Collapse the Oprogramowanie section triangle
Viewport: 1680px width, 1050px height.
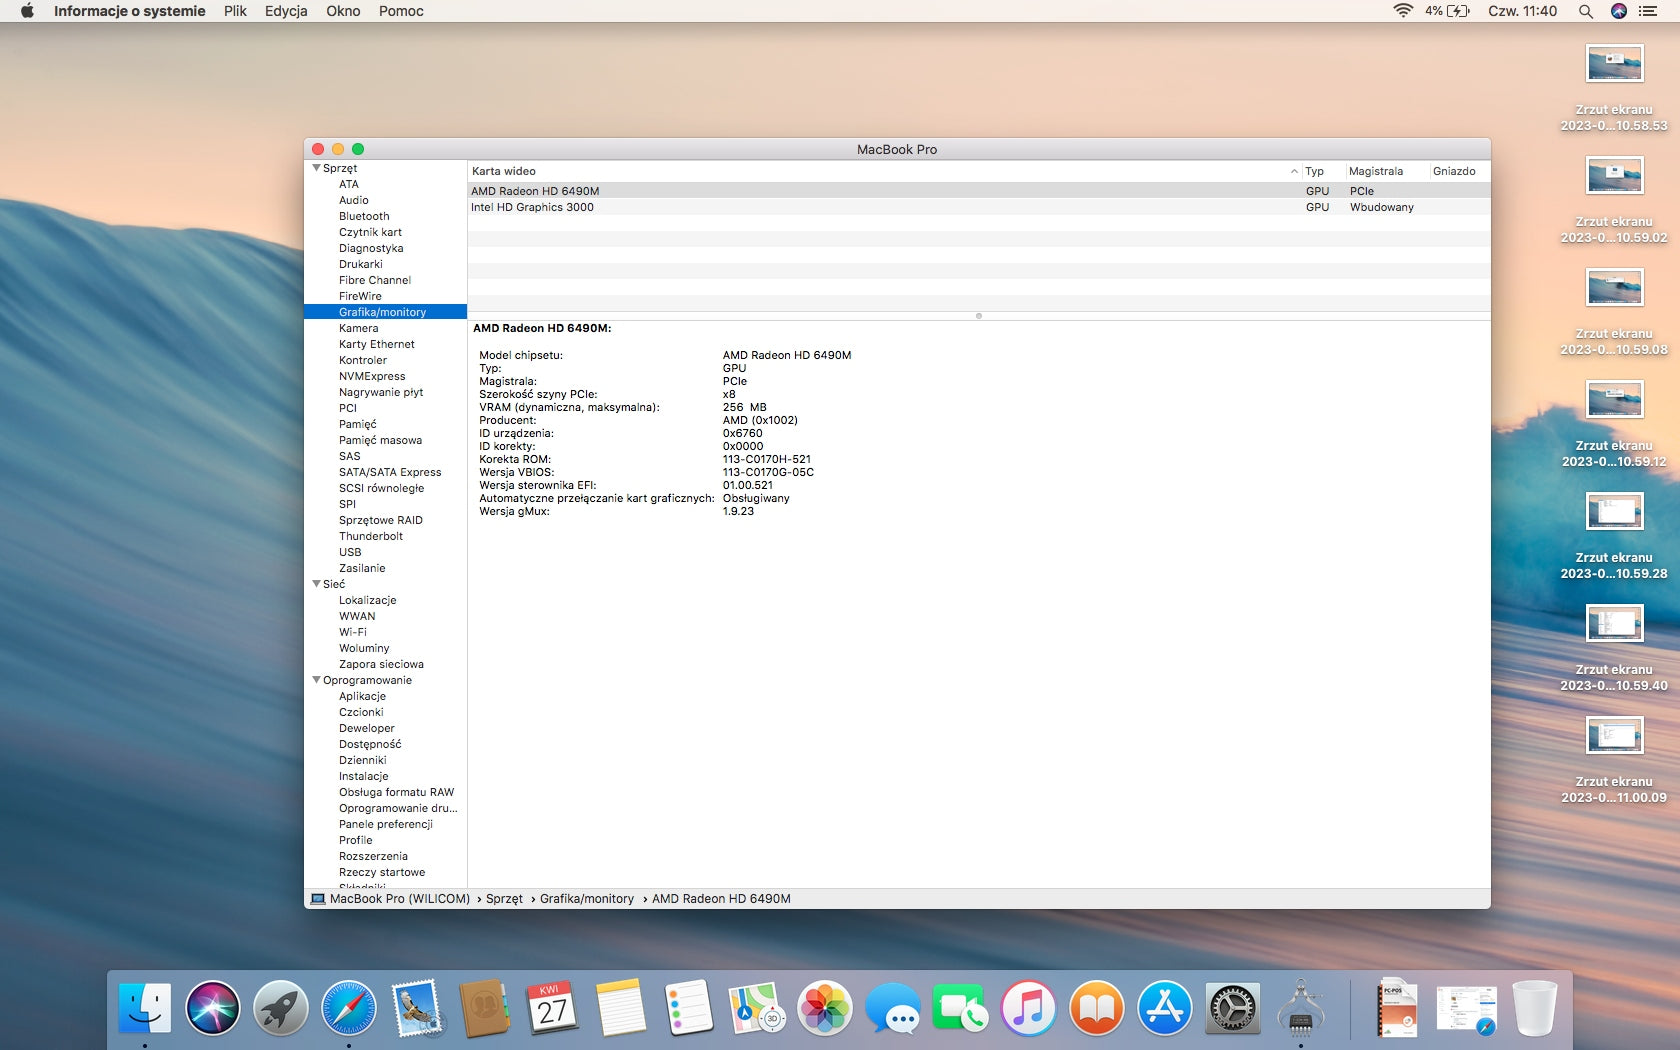tap(316, 680)
